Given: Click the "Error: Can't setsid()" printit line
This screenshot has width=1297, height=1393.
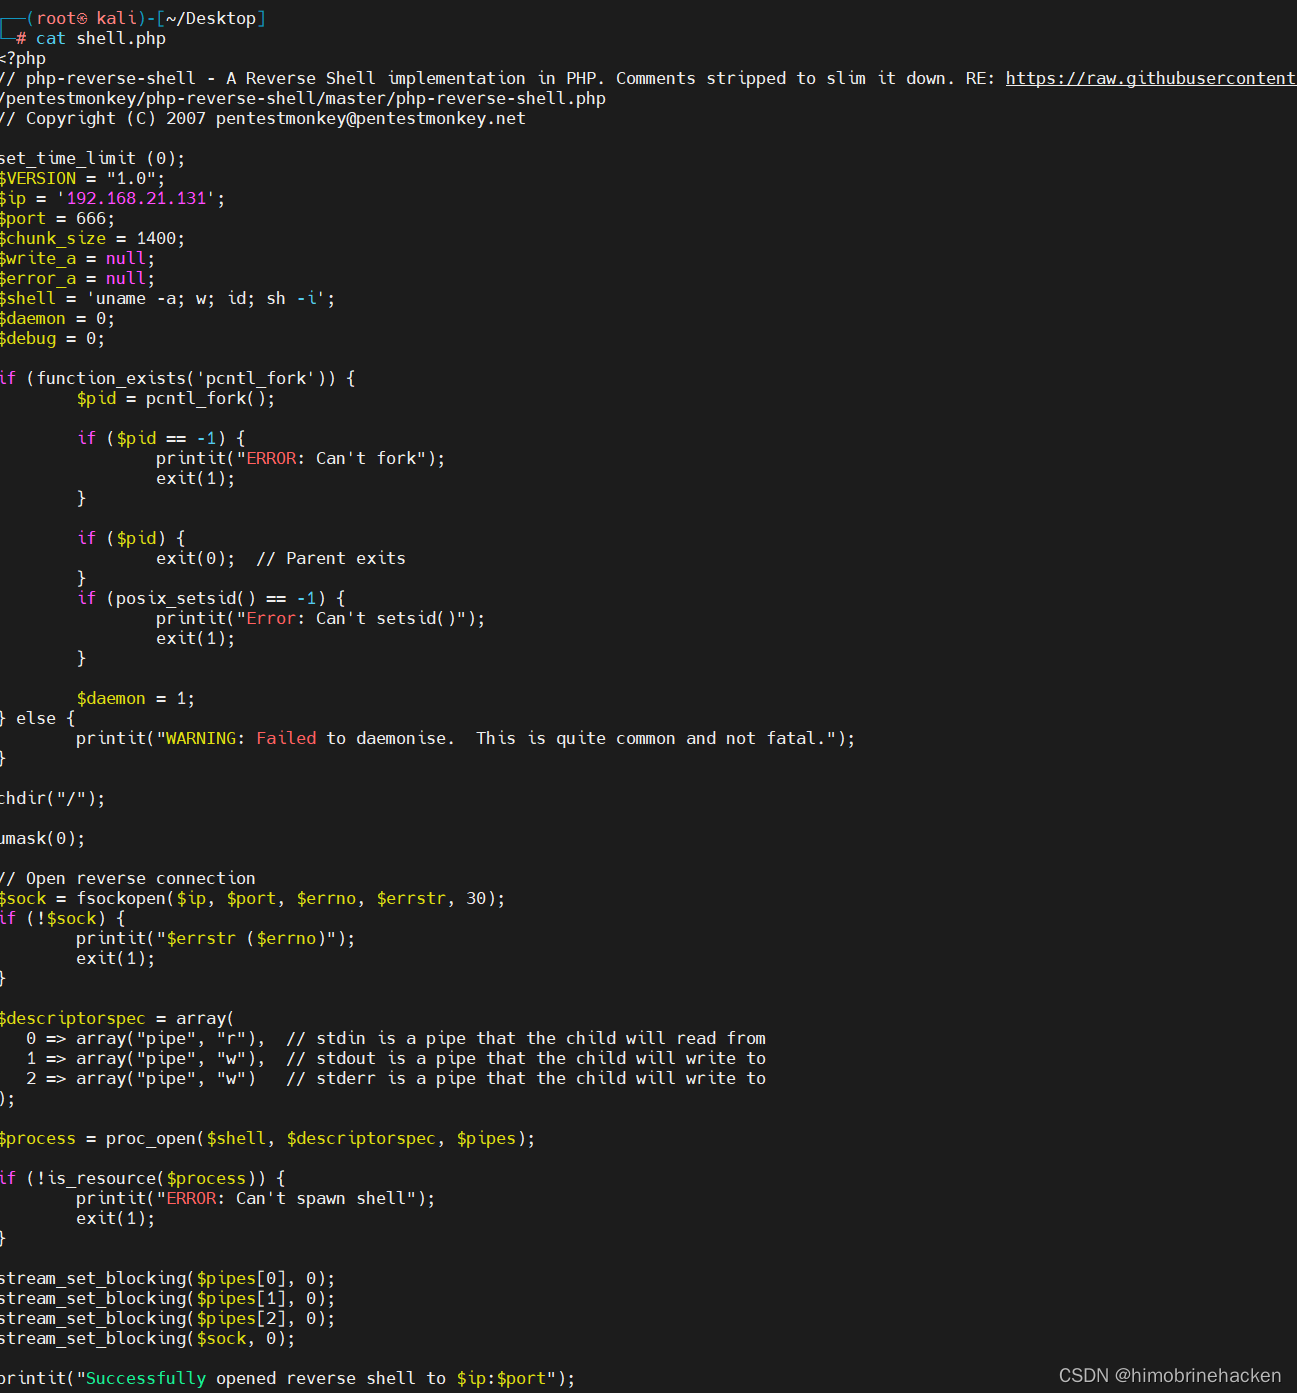Looking at the screenshot, I should click(320, 618).
